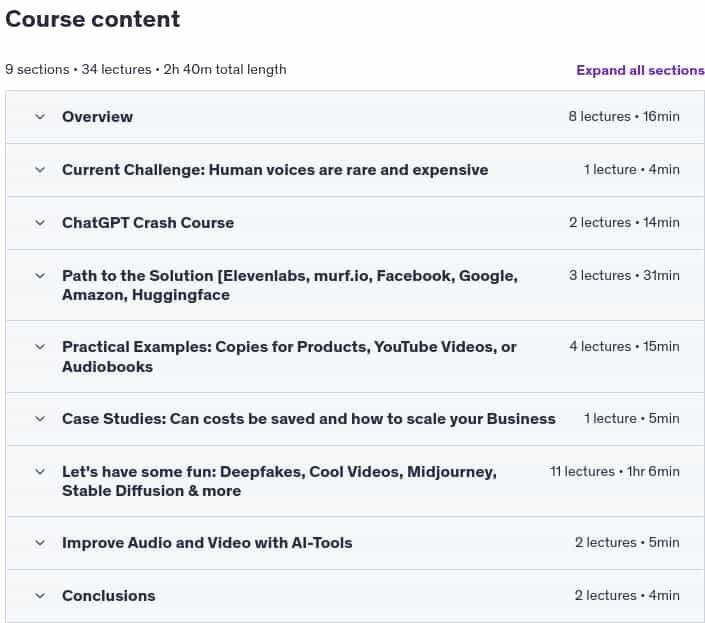The height and width of the screenshot is (623, 705).
Task: Open the Conclusions section title
Action: pyautogui.click(x=108, y=596)
